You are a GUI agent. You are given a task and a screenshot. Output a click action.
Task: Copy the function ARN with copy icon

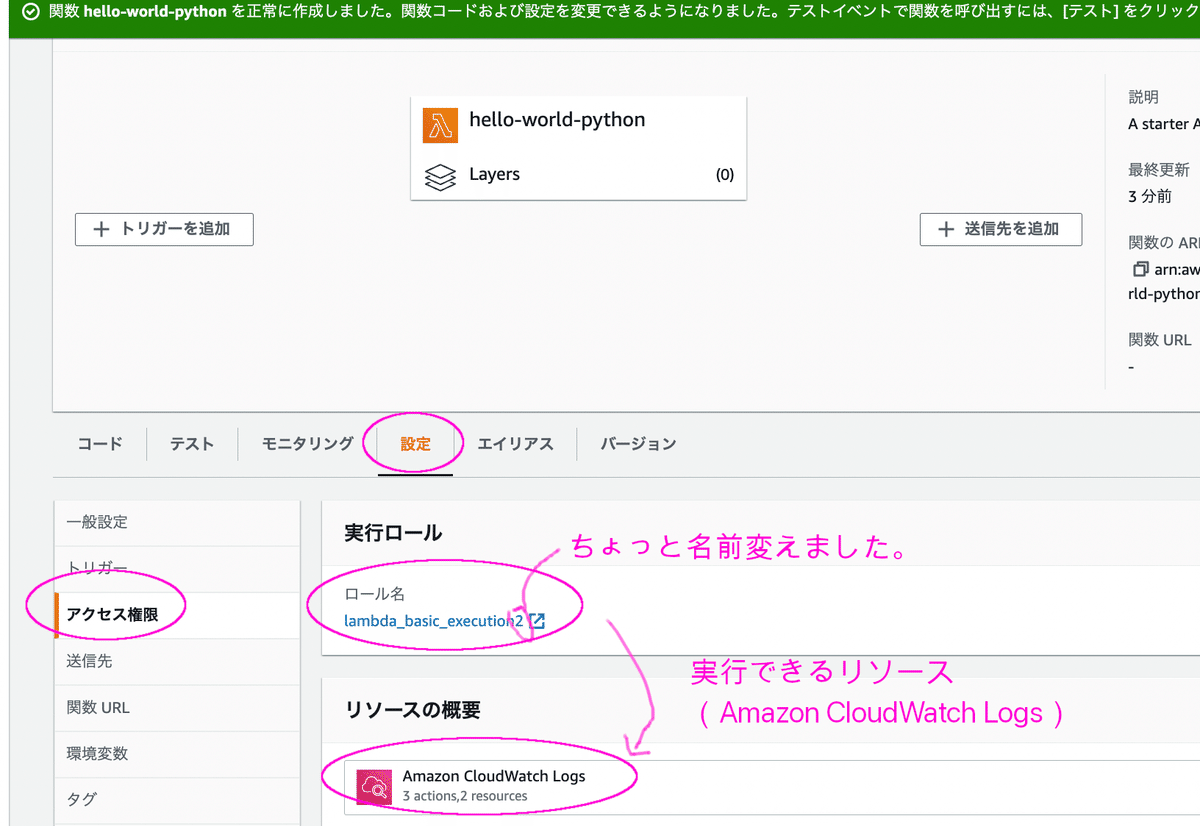(x=1141, y=269)
